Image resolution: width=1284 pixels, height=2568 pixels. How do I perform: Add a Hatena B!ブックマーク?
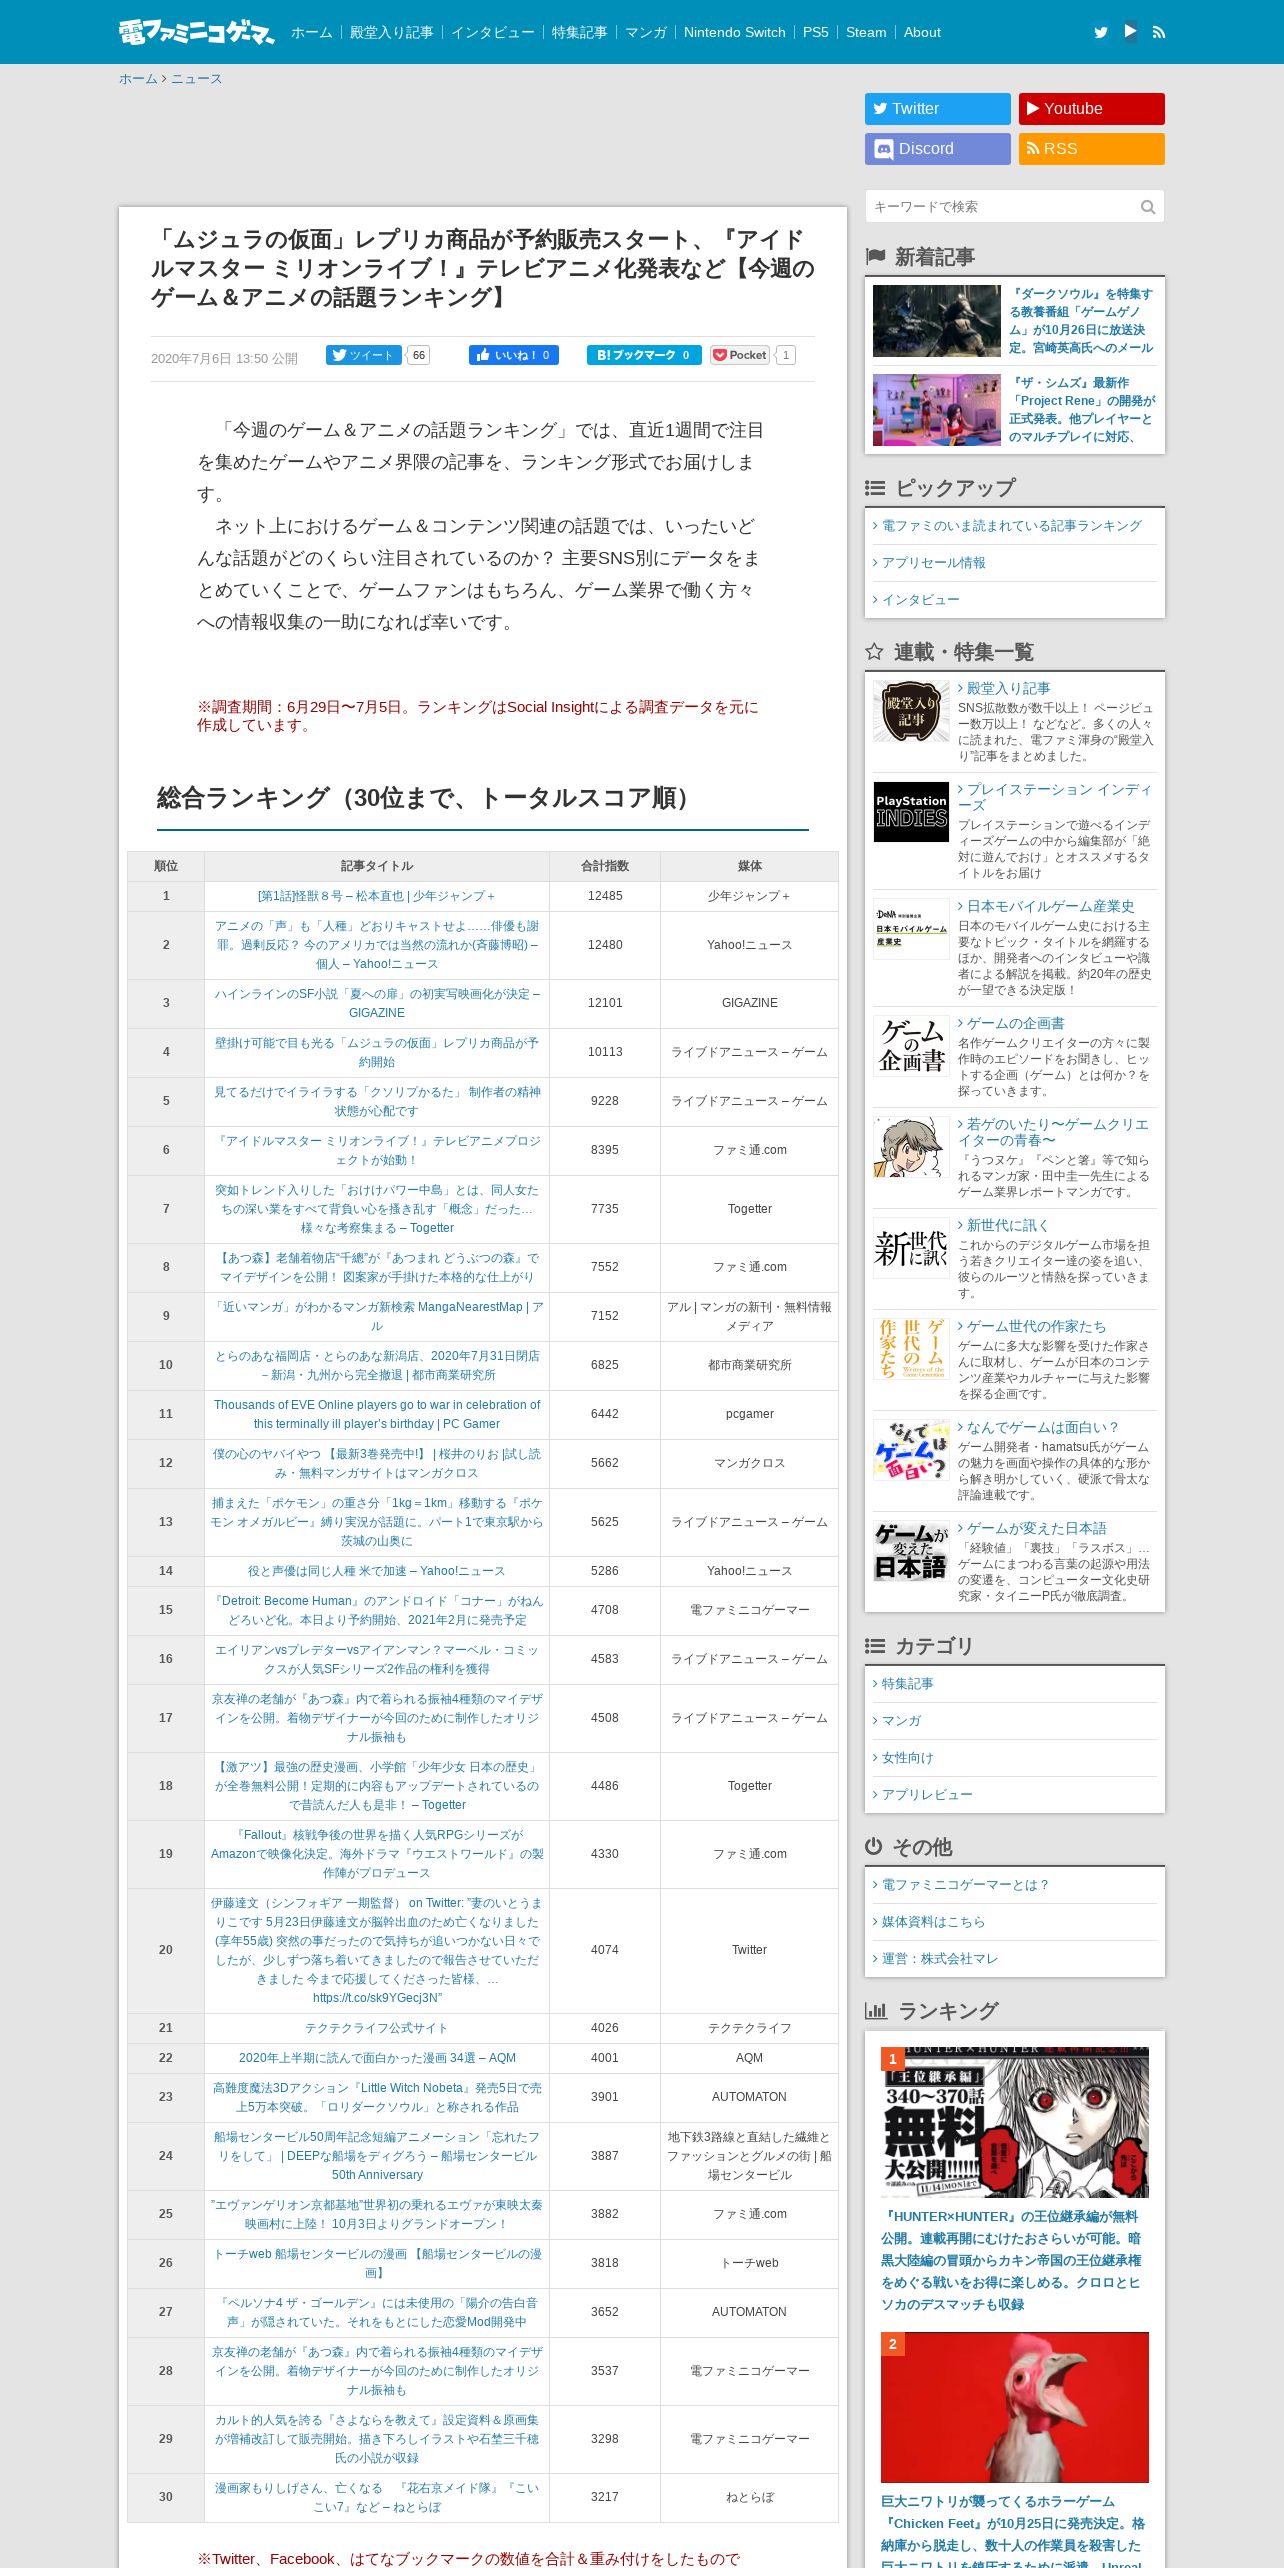pyautogui.click(x=644, y=355)
